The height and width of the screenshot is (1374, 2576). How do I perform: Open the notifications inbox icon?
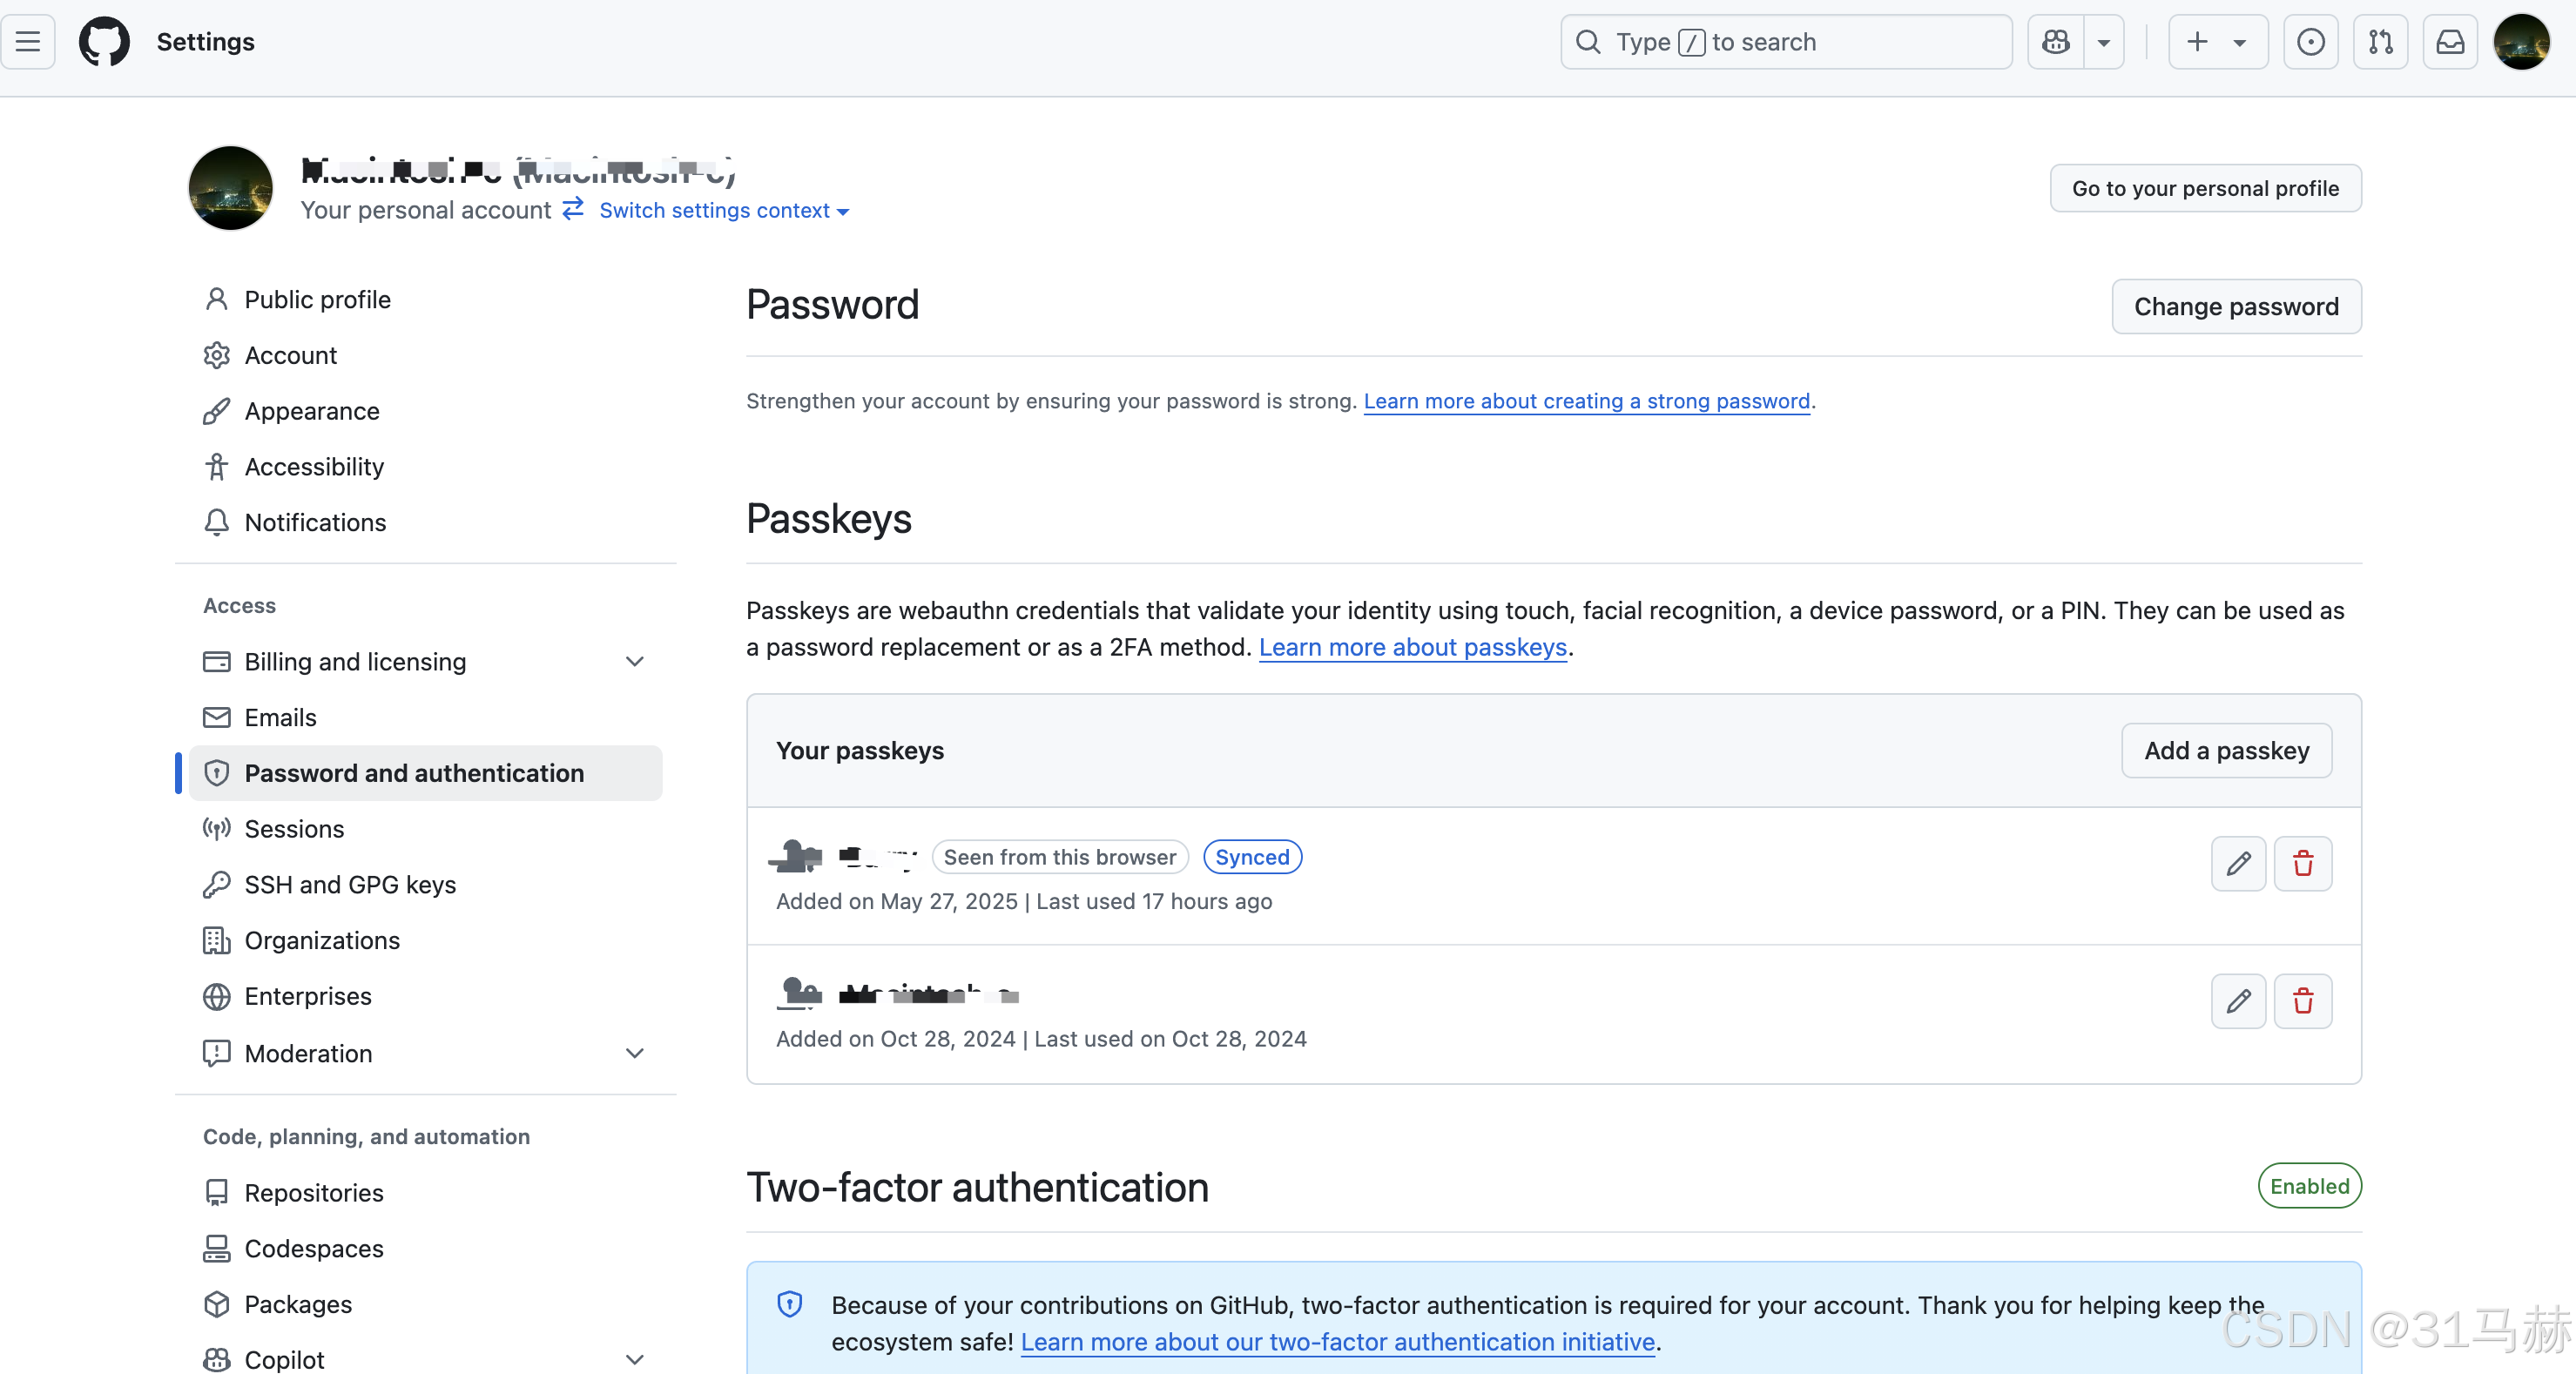coord(2449,42)
